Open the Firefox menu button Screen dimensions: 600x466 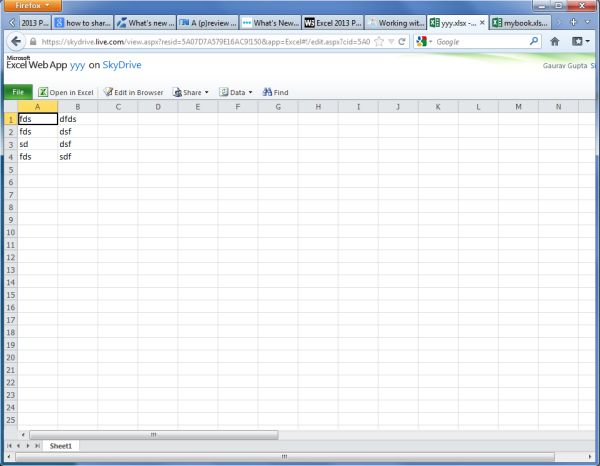32,5
